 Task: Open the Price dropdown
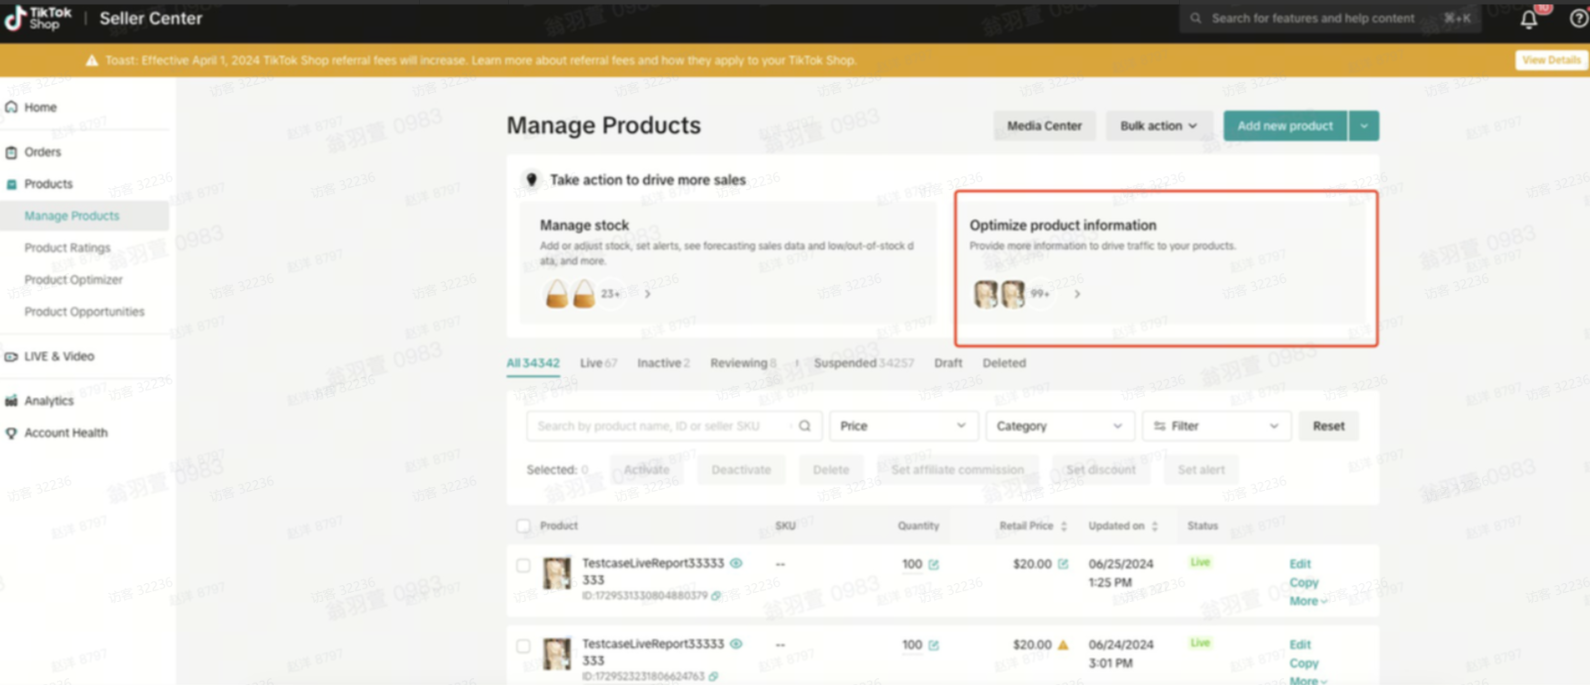(903, 426)
